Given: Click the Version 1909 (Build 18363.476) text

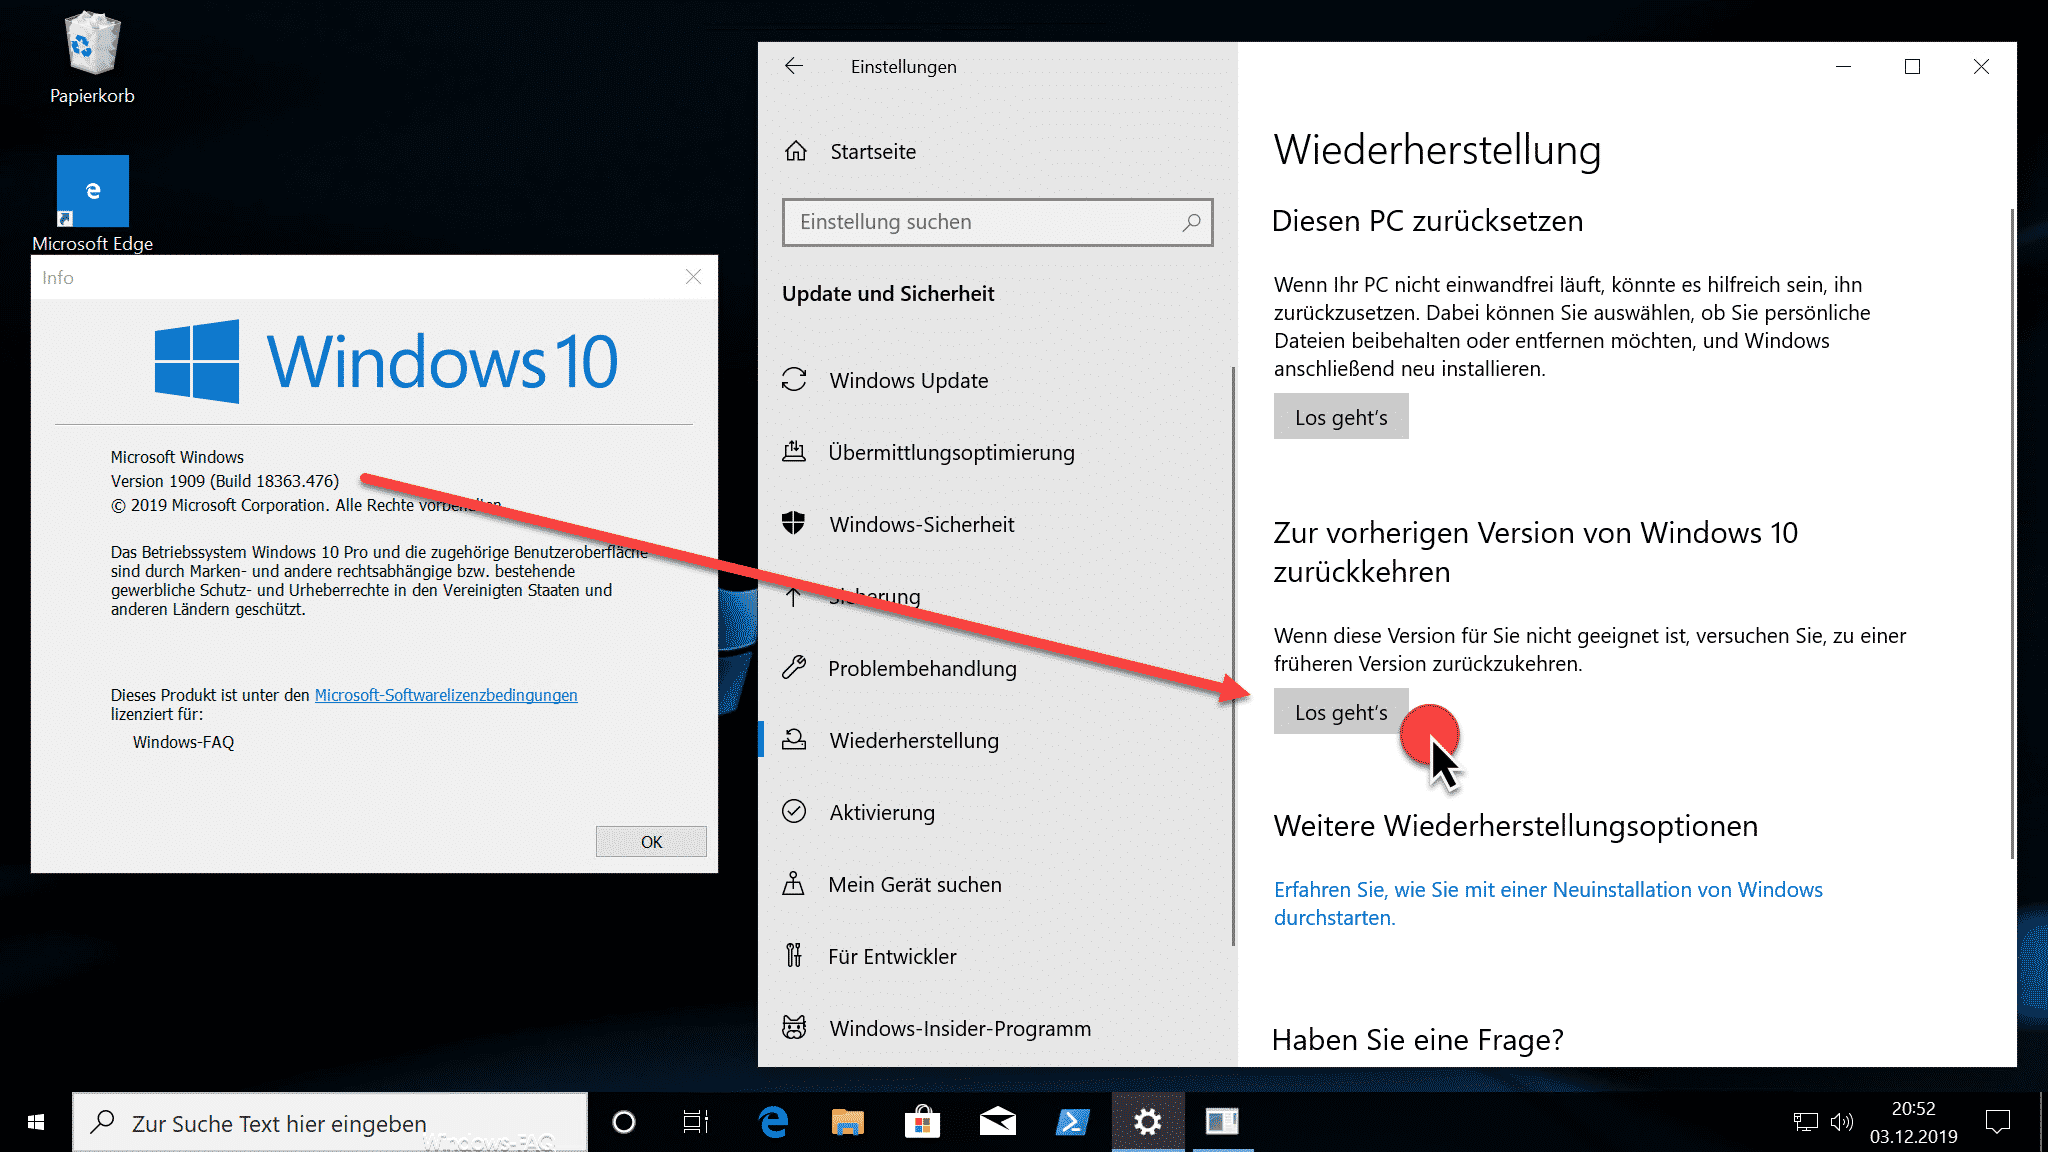Looking at the screenshot, I should (225, 481).
